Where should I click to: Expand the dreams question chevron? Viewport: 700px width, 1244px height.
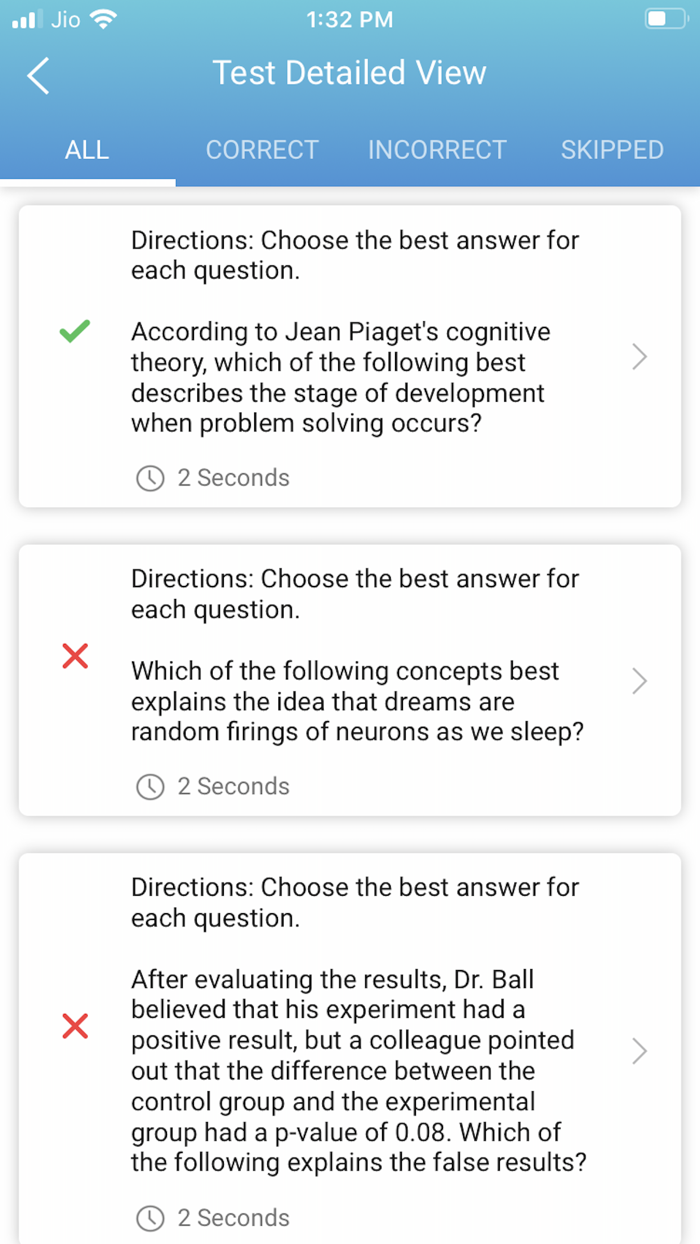point(640,681)
